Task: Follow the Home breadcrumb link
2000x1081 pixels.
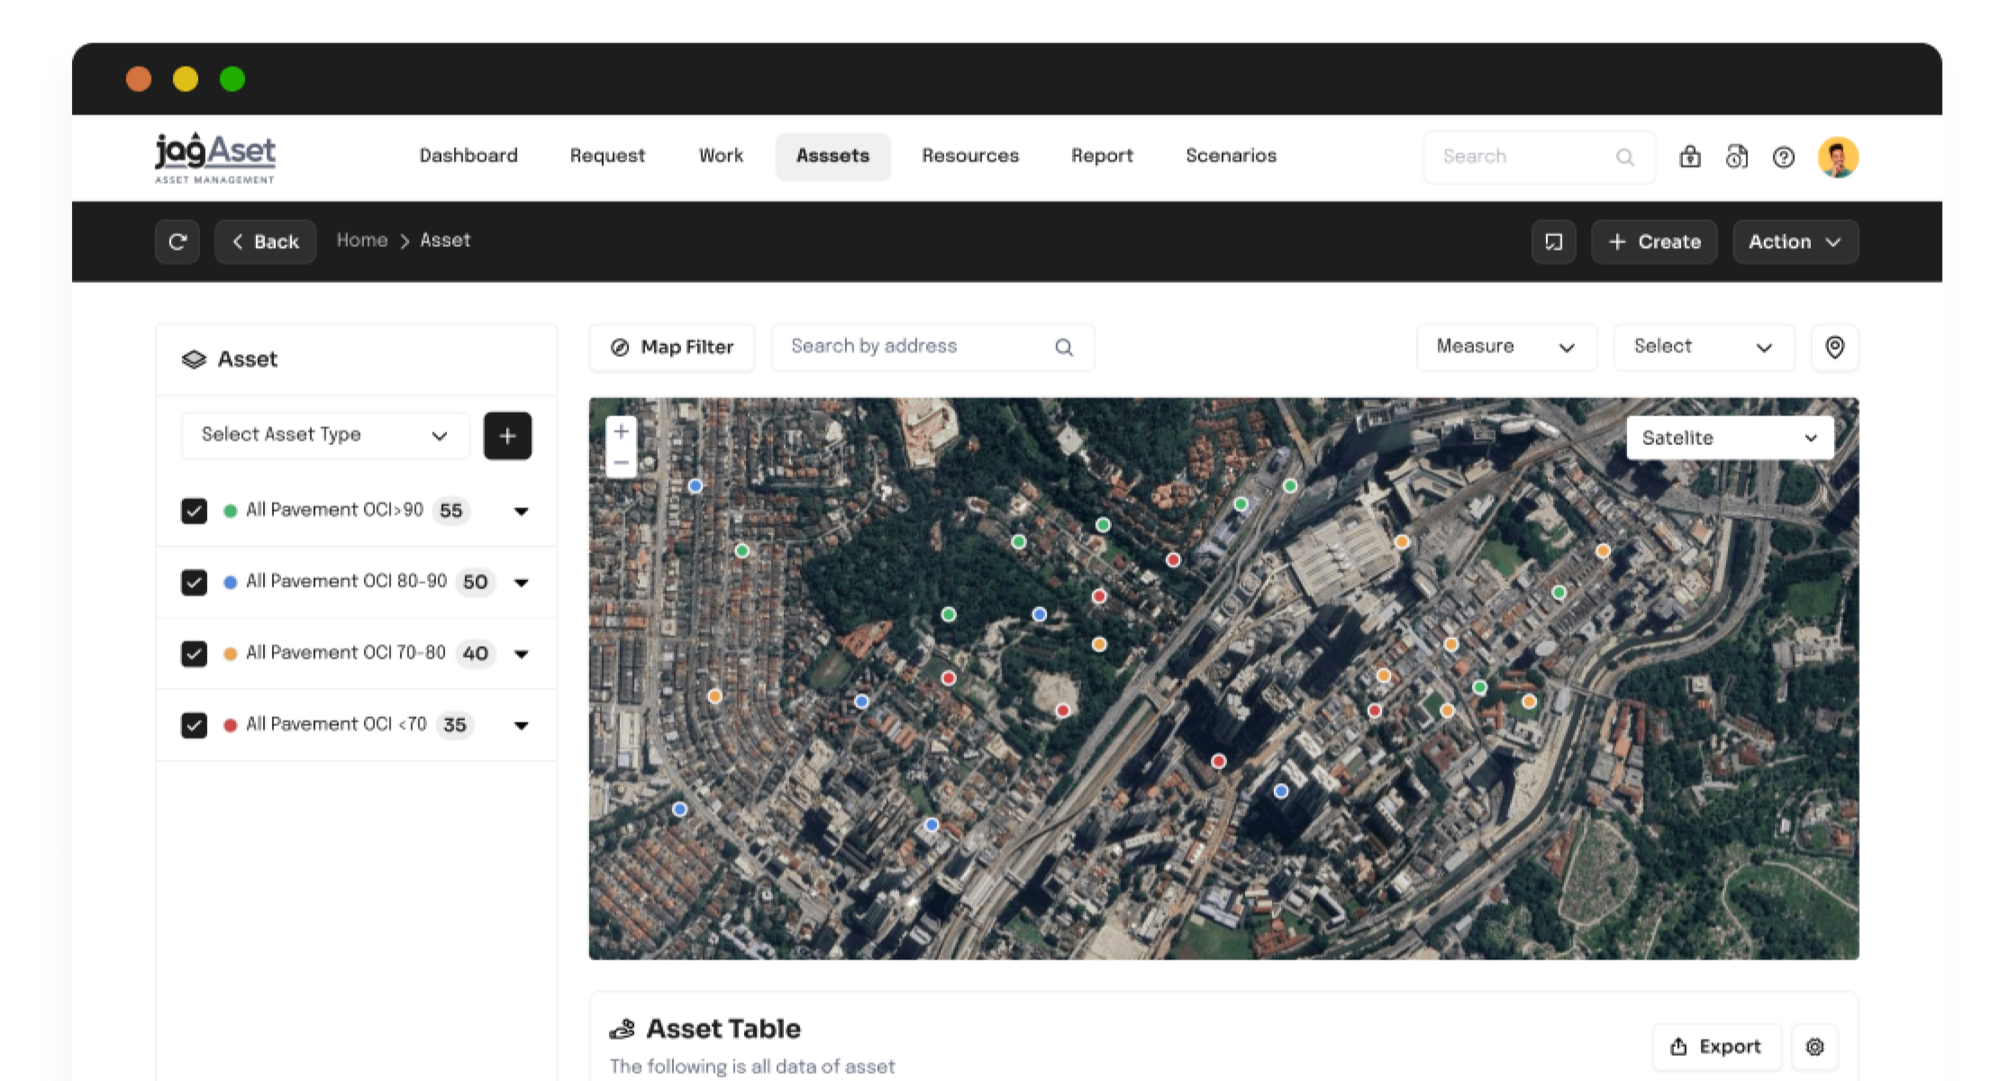Action: (362, 241)
